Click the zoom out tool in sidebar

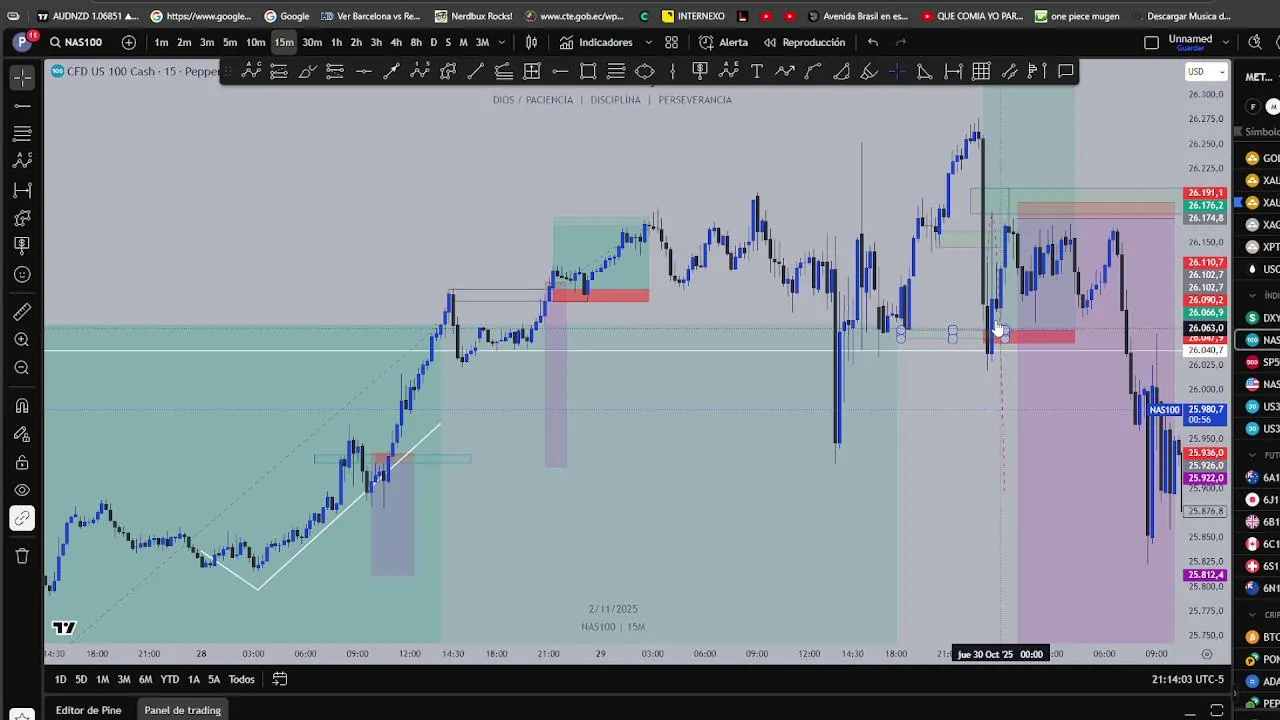tap(22, 368)
